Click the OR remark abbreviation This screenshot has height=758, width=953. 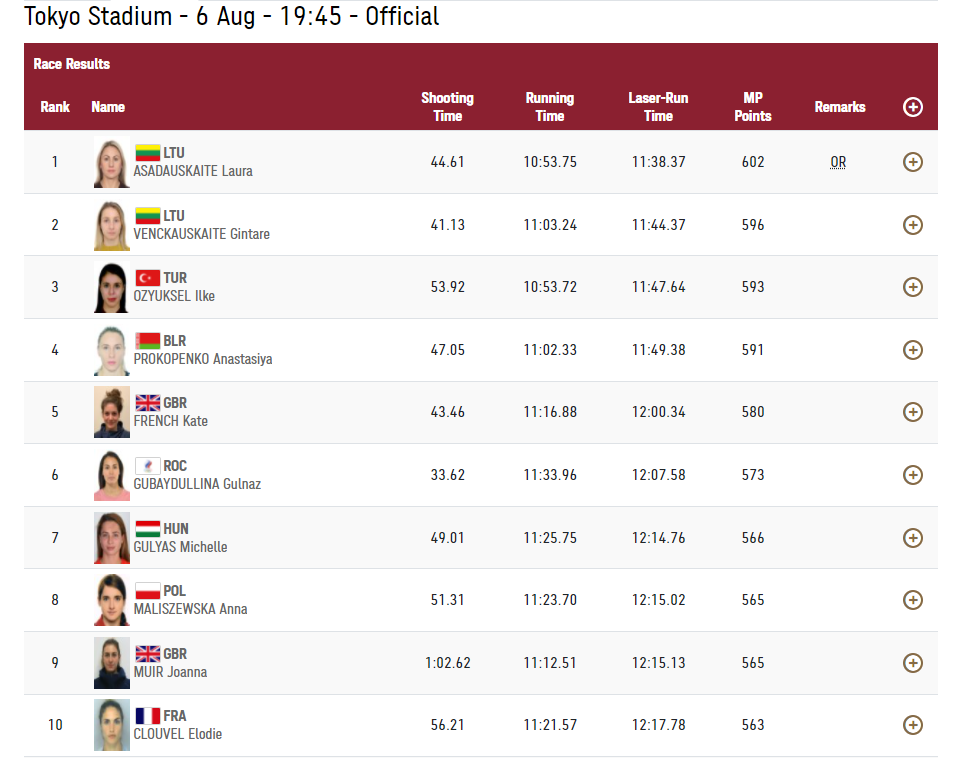pos(838,162)
